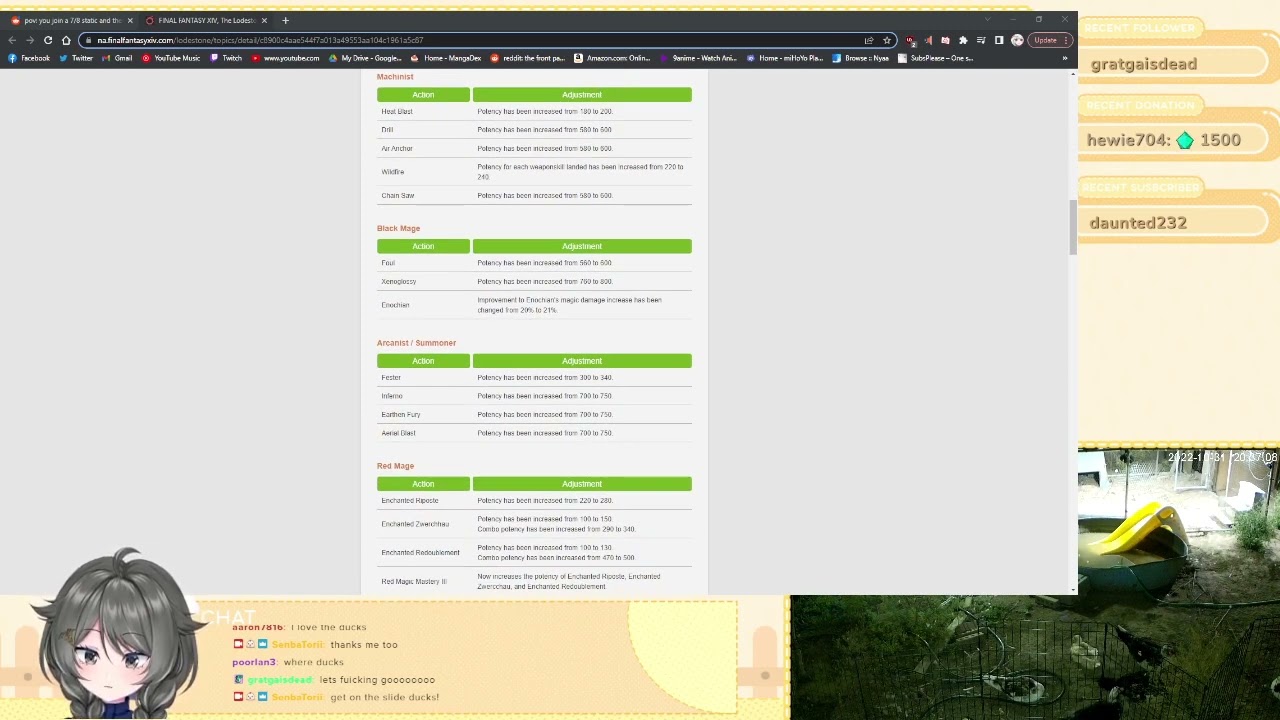This screenshot has height=720, width=1280.
Task: Open the SubsPlease bookmark
Action: click(x=936, y=58)
